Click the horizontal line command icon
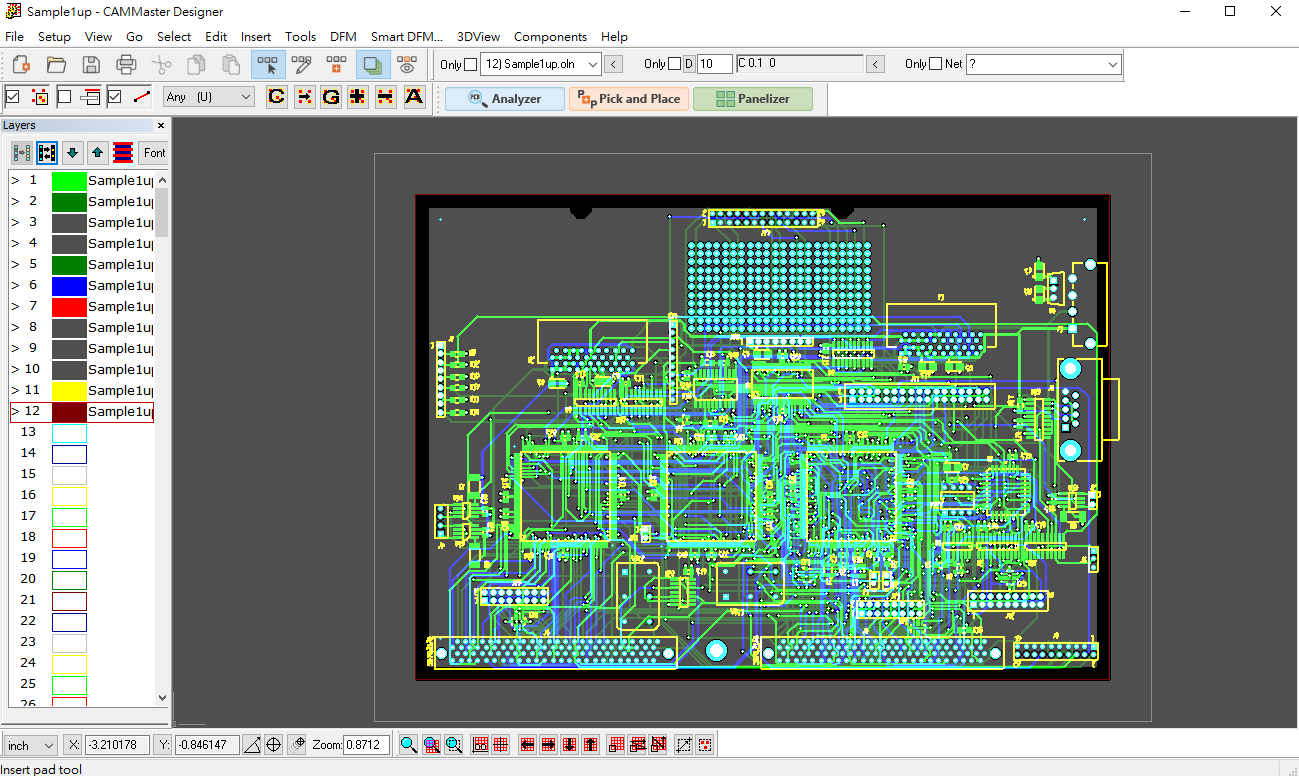The image size is (1299, 776). tap(385, 97)
